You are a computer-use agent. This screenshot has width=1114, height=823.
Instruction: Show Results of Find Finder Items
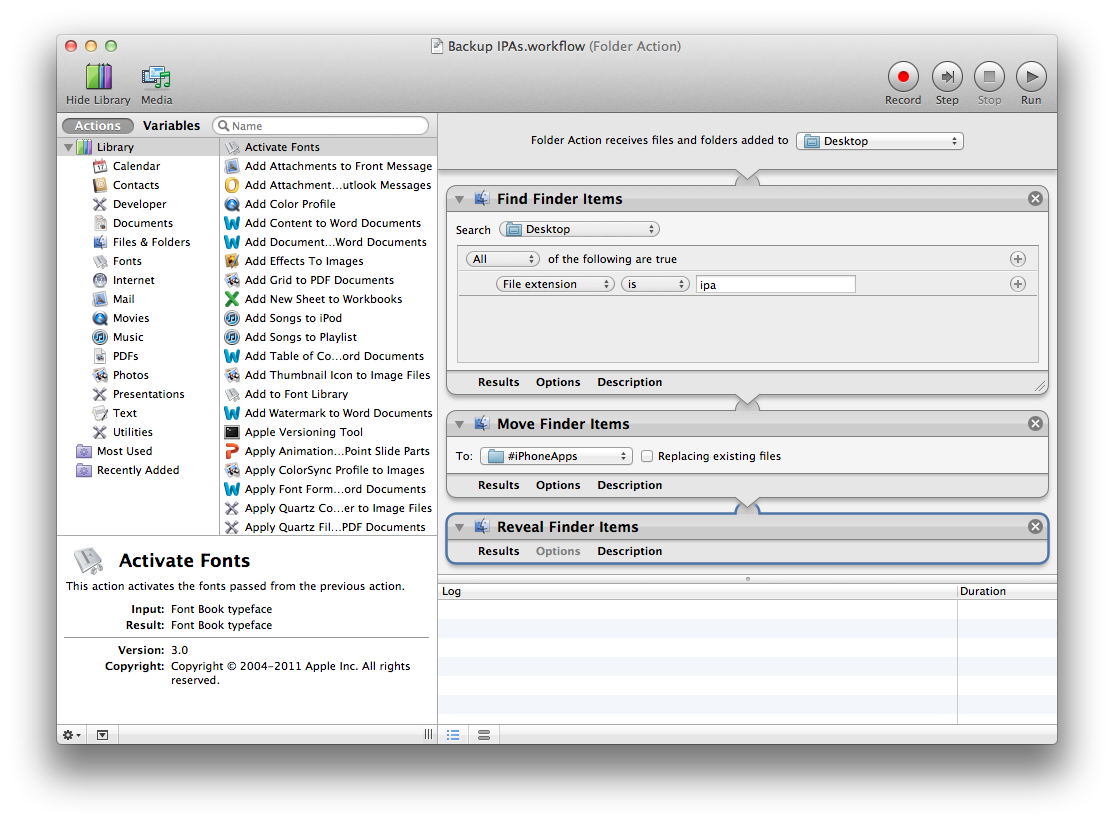pyautogui.click(x=498, y=382)
